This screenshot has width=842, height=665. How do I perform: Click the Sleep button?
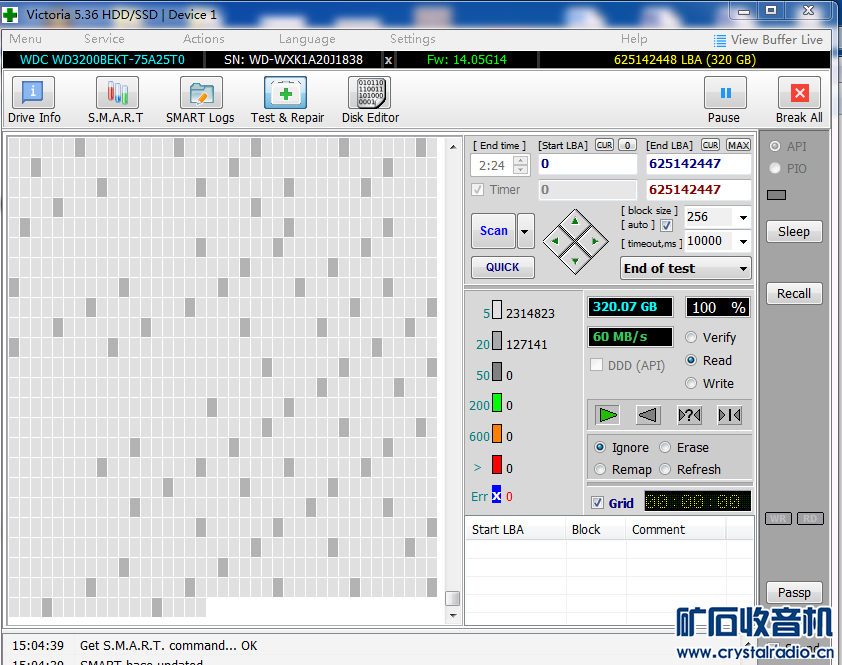pyautogui.click(x=794, y=232)
